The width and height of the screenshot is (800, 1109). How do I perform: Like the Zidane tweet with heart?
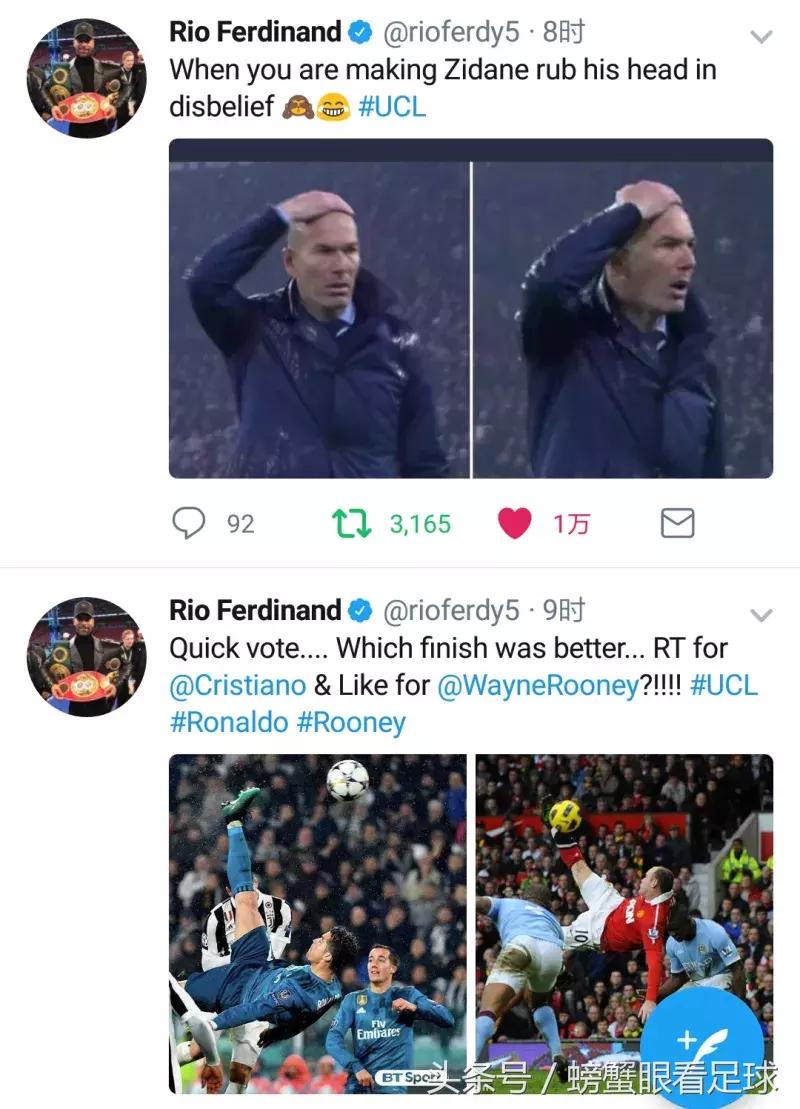[x=514, y=523]
